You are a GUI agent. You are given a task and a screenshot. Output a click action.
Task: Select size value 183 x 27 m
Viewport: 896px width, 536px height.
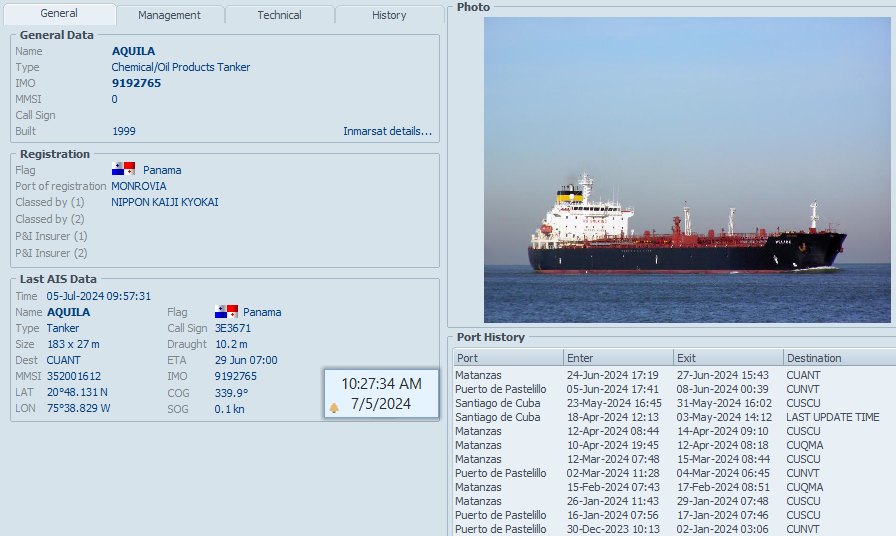pos(73,344)
